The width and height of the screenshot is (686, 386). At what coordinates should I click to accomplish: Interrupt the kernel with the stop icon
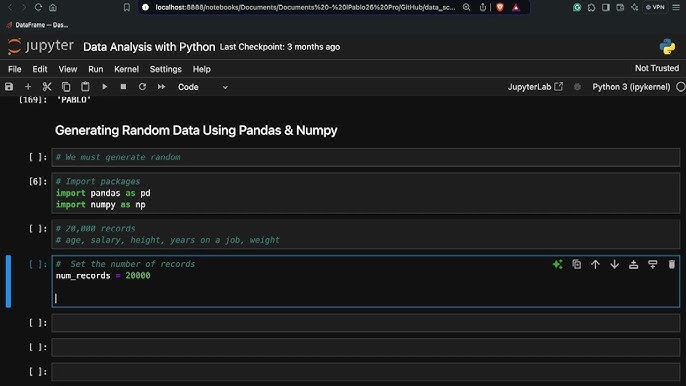coord(123,87)
